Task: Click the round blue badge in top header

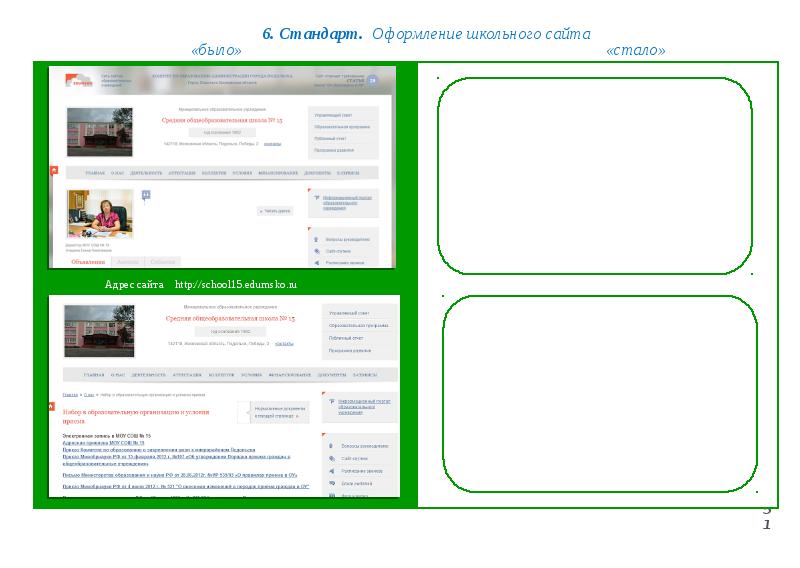Action: (x=372, y=81)
